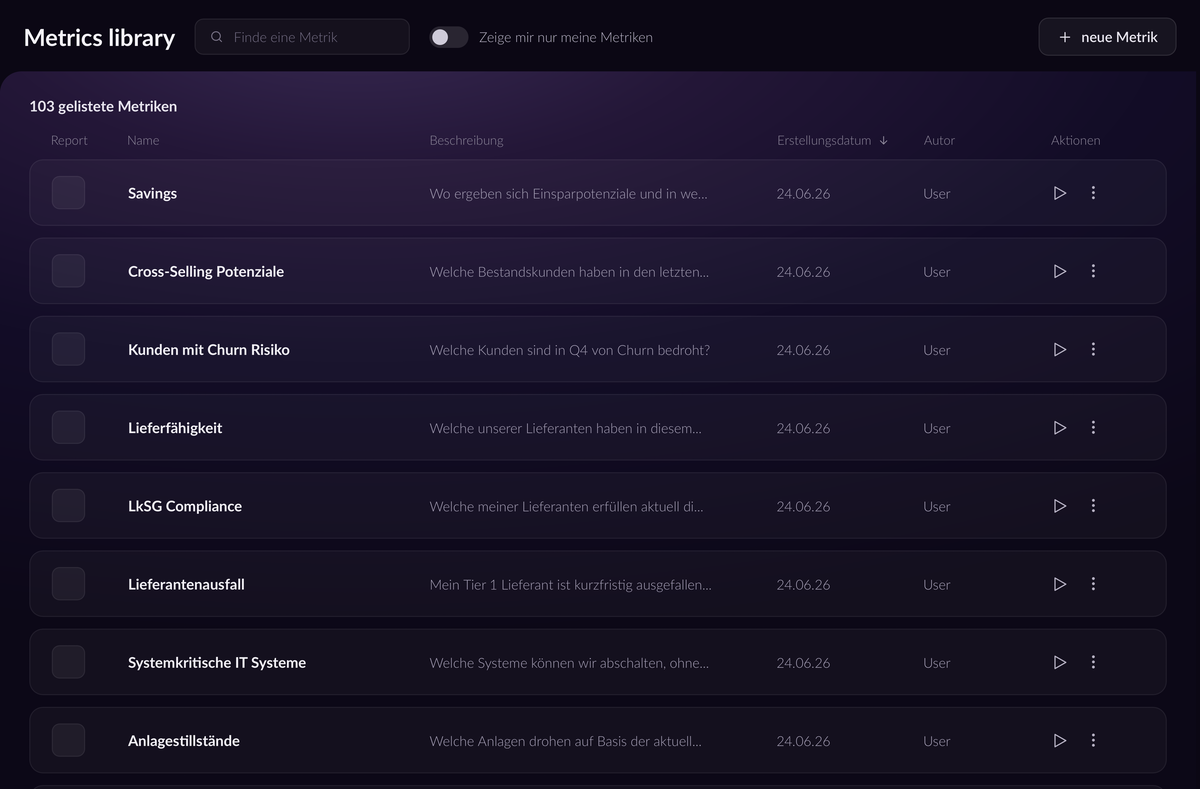Screen dimensions: 1200x789
Task: Open the Cross-Selling Potenziale metric name
Action: (206, 271)
